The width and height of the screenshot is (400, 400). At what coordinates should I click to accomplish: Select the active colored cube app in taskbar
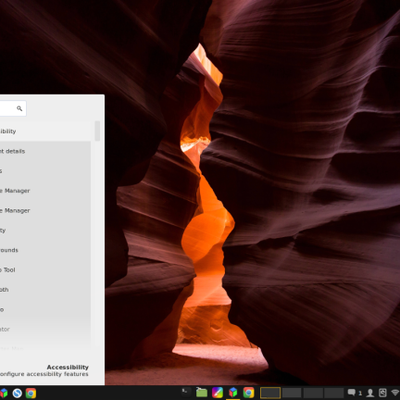(233, 392)
